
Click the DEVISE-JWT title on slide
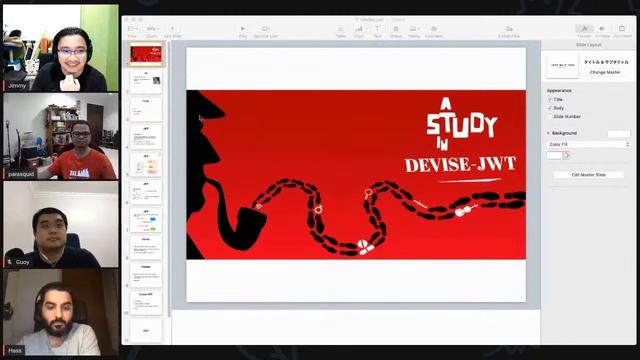[460, 164]
